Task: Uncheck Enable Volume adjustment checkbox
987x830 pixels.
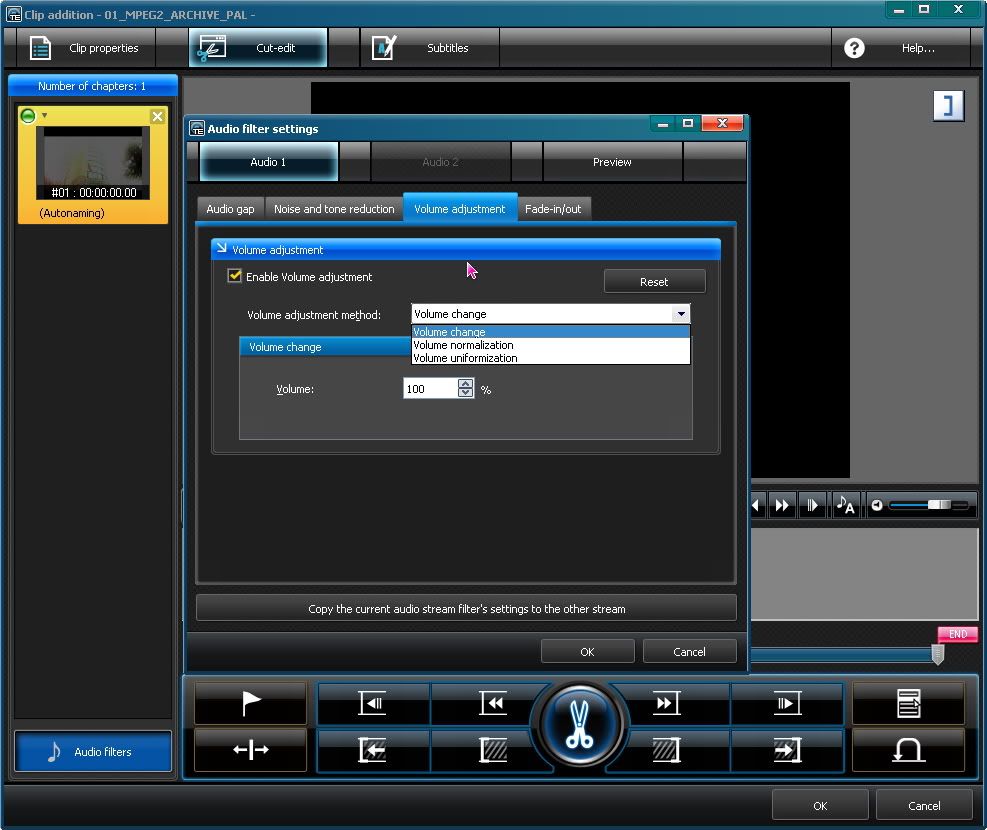Action: [x=235, y=277]
